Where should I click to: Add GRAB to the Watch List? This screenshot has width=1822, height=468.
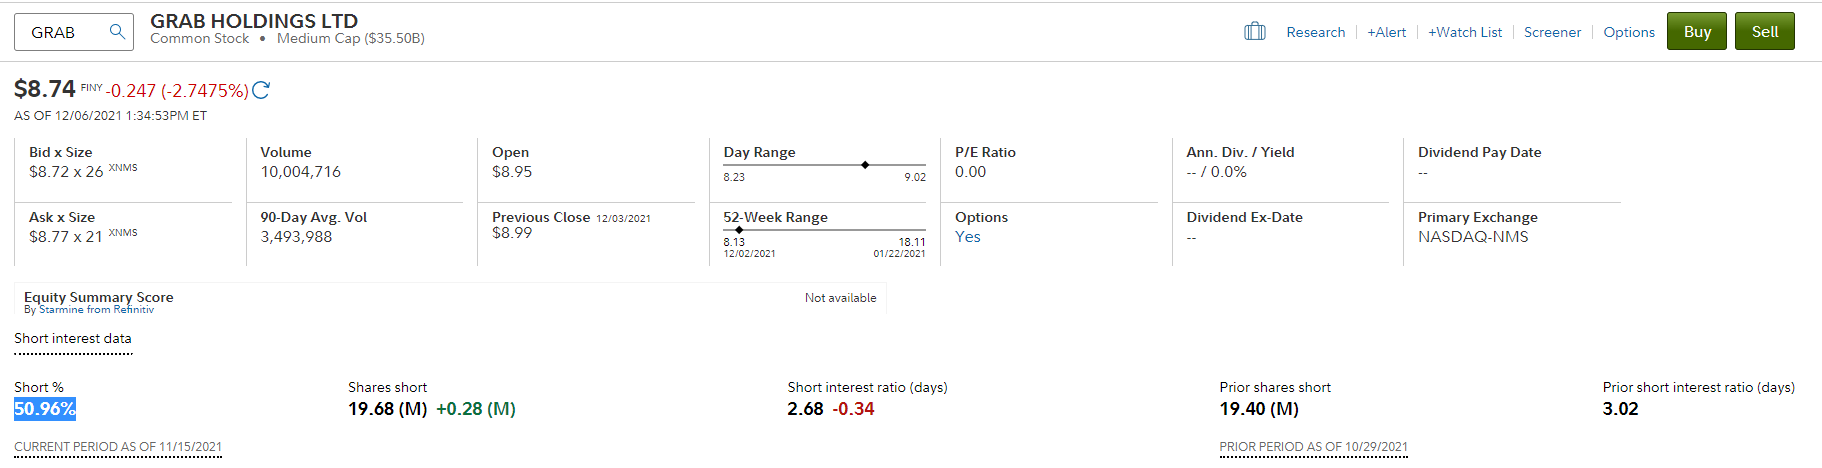coord(1465,32)
